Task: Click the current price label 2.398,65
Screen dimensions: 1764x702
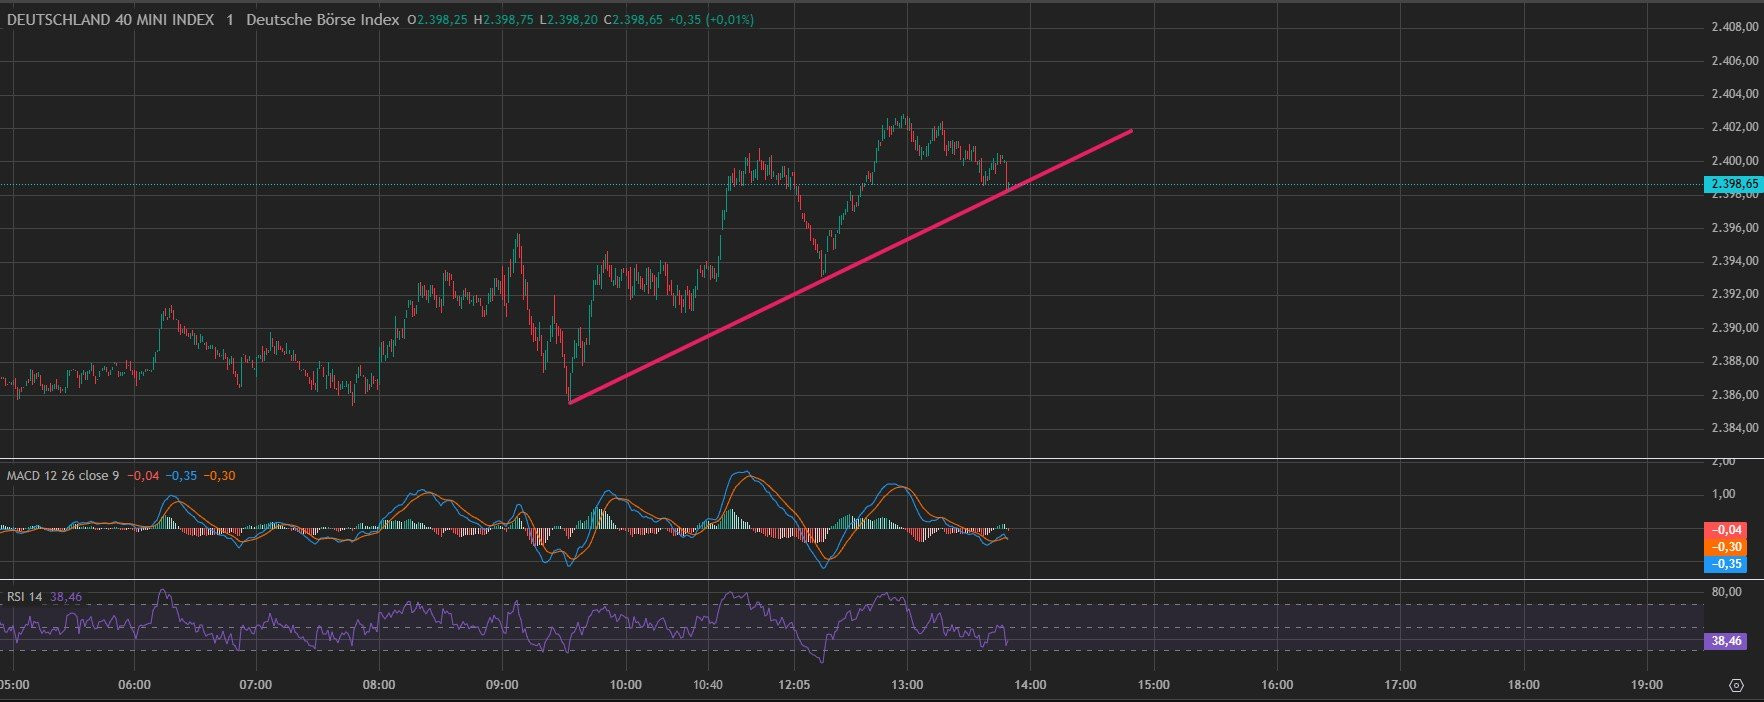Action: coord(1730,184)
